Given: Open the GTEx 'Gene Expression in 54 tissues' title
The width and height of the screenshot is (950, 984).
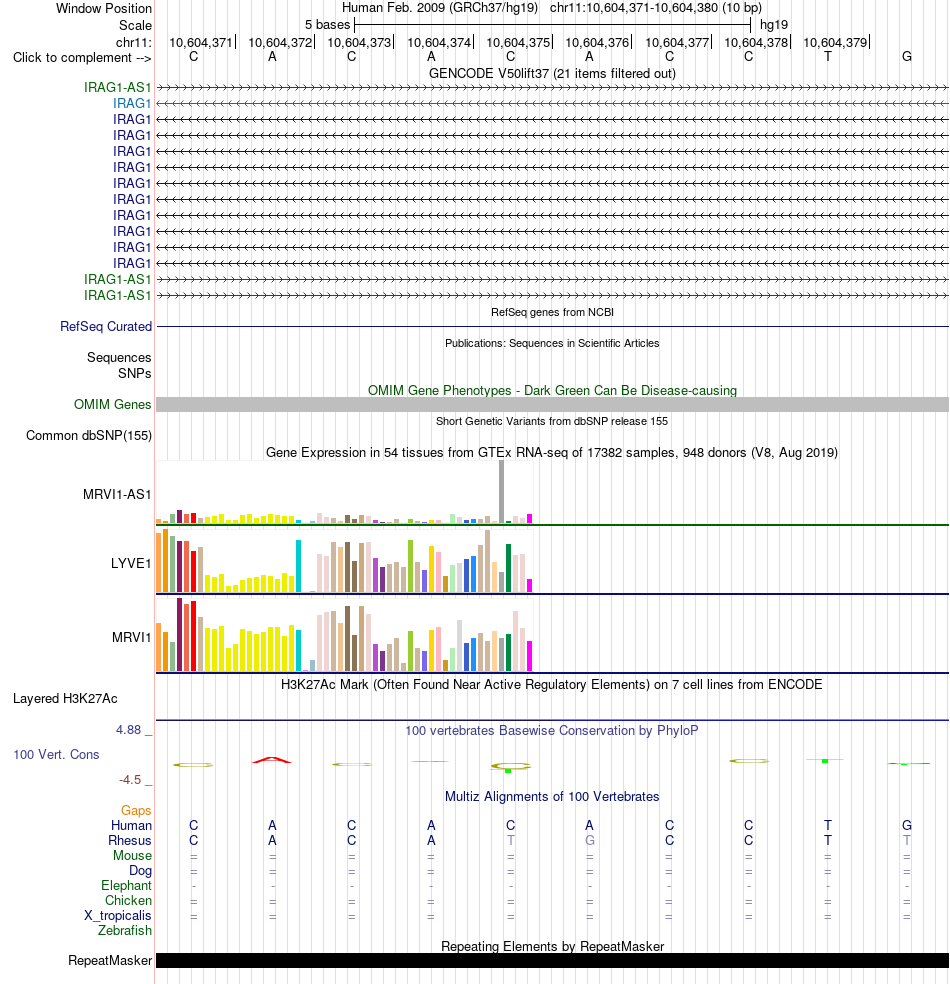Looking at the screenshot, I should [552, 452].
